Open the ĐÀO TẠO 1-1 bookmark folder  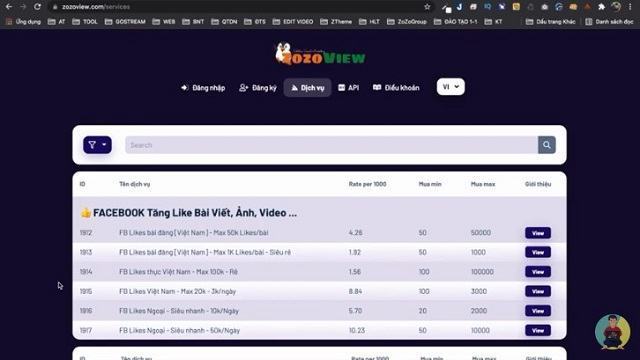click(x=455, y=22)
